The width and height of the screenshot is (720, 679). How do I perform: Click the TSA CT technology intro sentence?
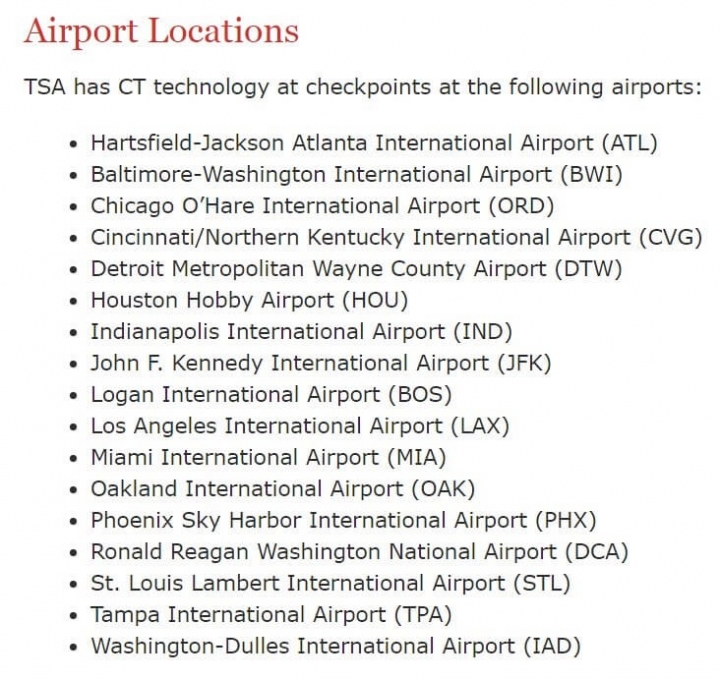363,87
